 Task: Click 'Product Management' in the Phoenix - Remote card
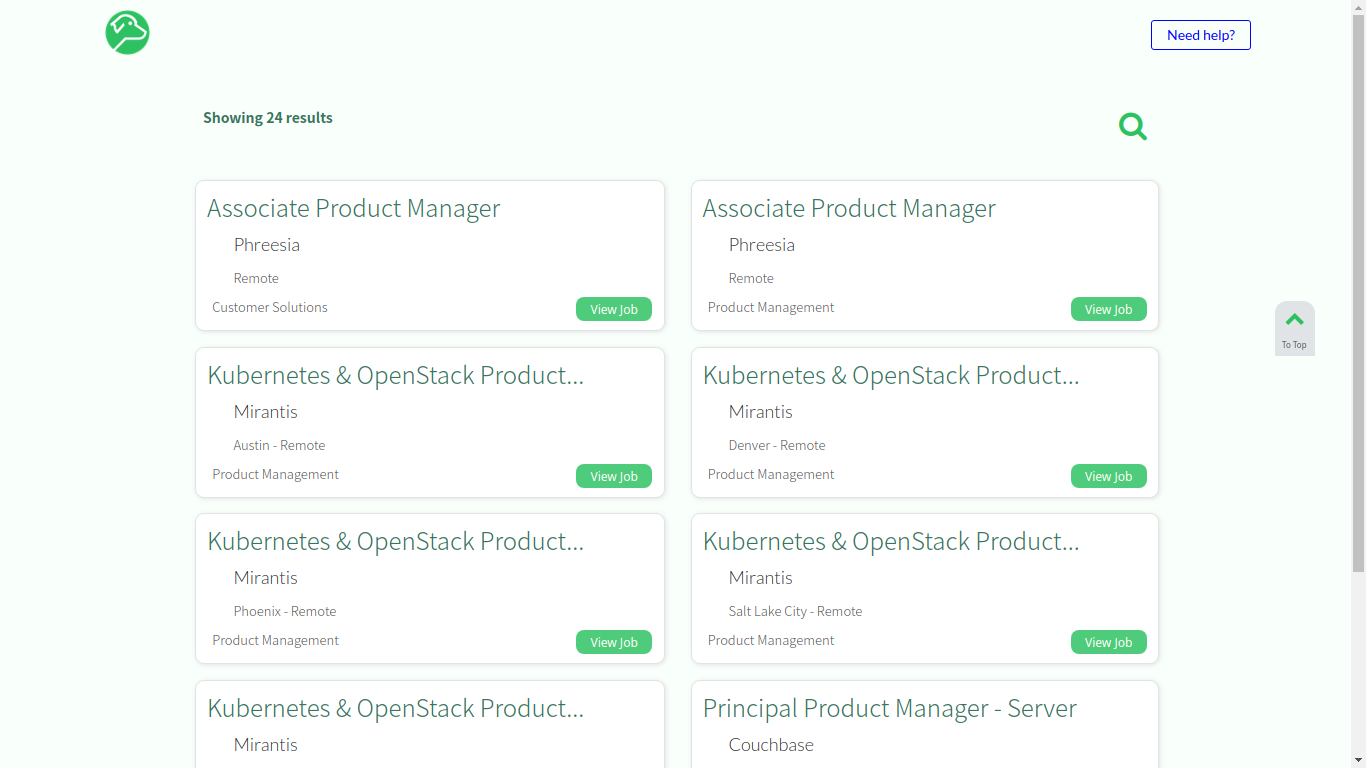(276, 640)
